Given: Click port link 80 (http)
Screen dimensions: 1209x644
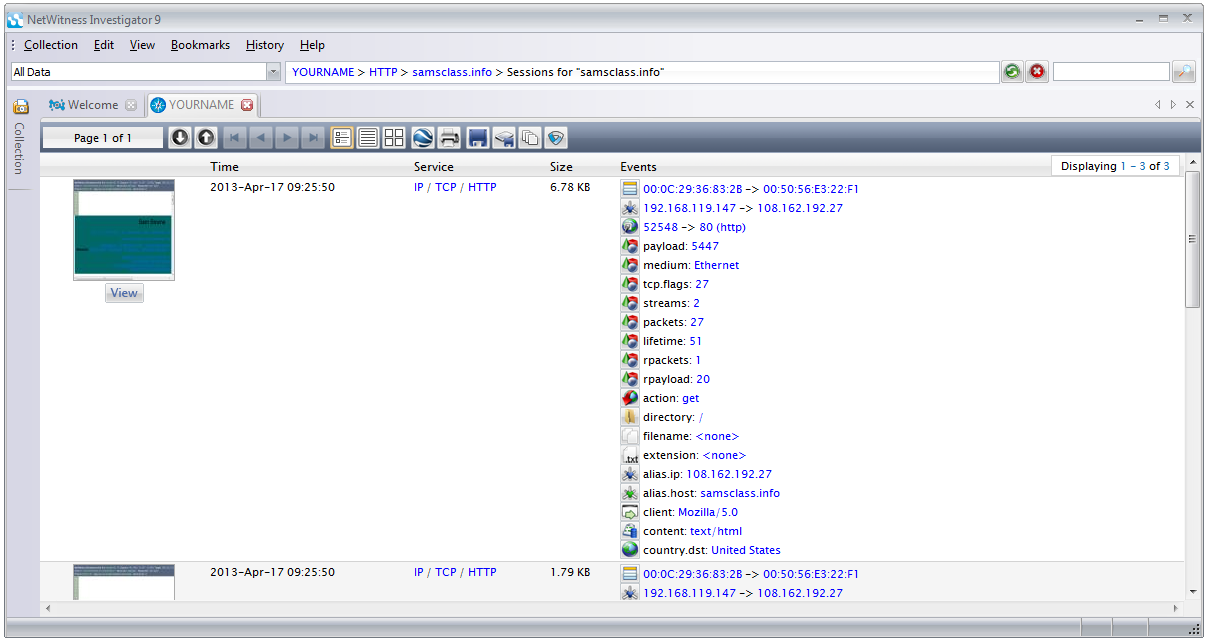Looking at the screenshot, I should 721,227.
